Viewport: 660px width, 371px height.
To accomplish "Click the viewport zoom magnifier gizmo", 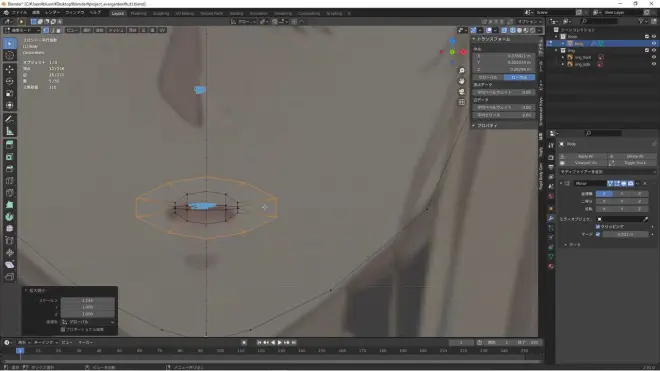I will [462, 71].
